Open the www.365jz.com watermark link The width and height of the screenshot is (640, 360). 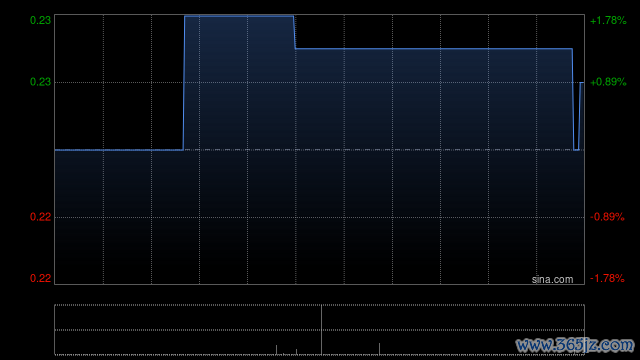click(x=575, y=345)
